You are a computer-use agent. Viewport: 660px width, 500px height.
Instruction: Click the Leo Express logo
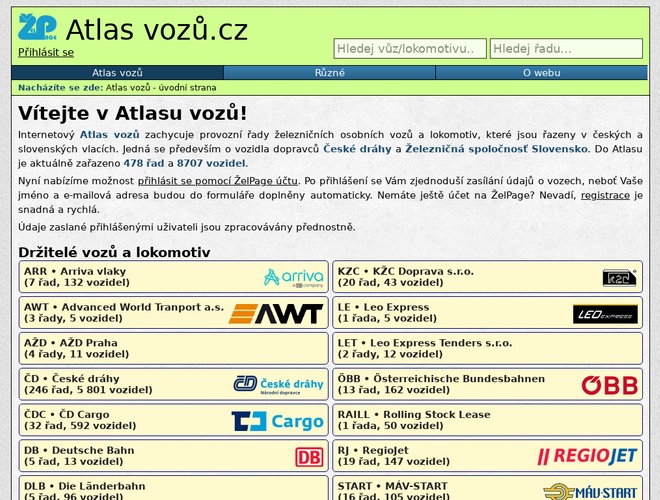click(604, 314)
